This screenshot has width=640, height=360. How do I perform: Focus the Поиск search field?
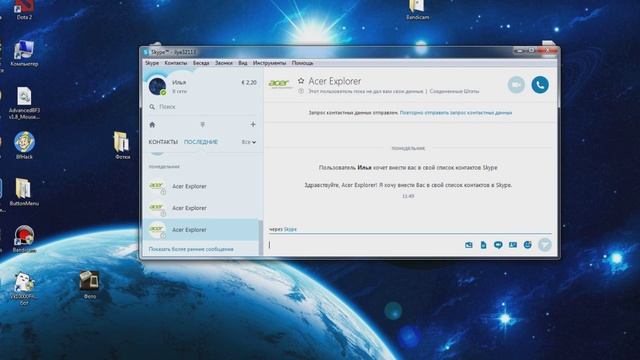[202, 107]
